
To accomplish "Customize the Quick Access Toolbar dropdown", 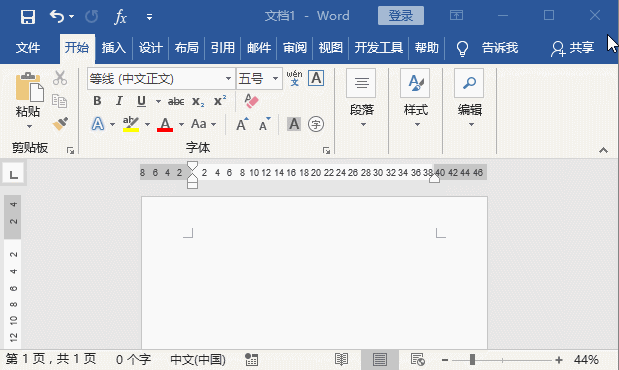I will [x=149, y=17].
